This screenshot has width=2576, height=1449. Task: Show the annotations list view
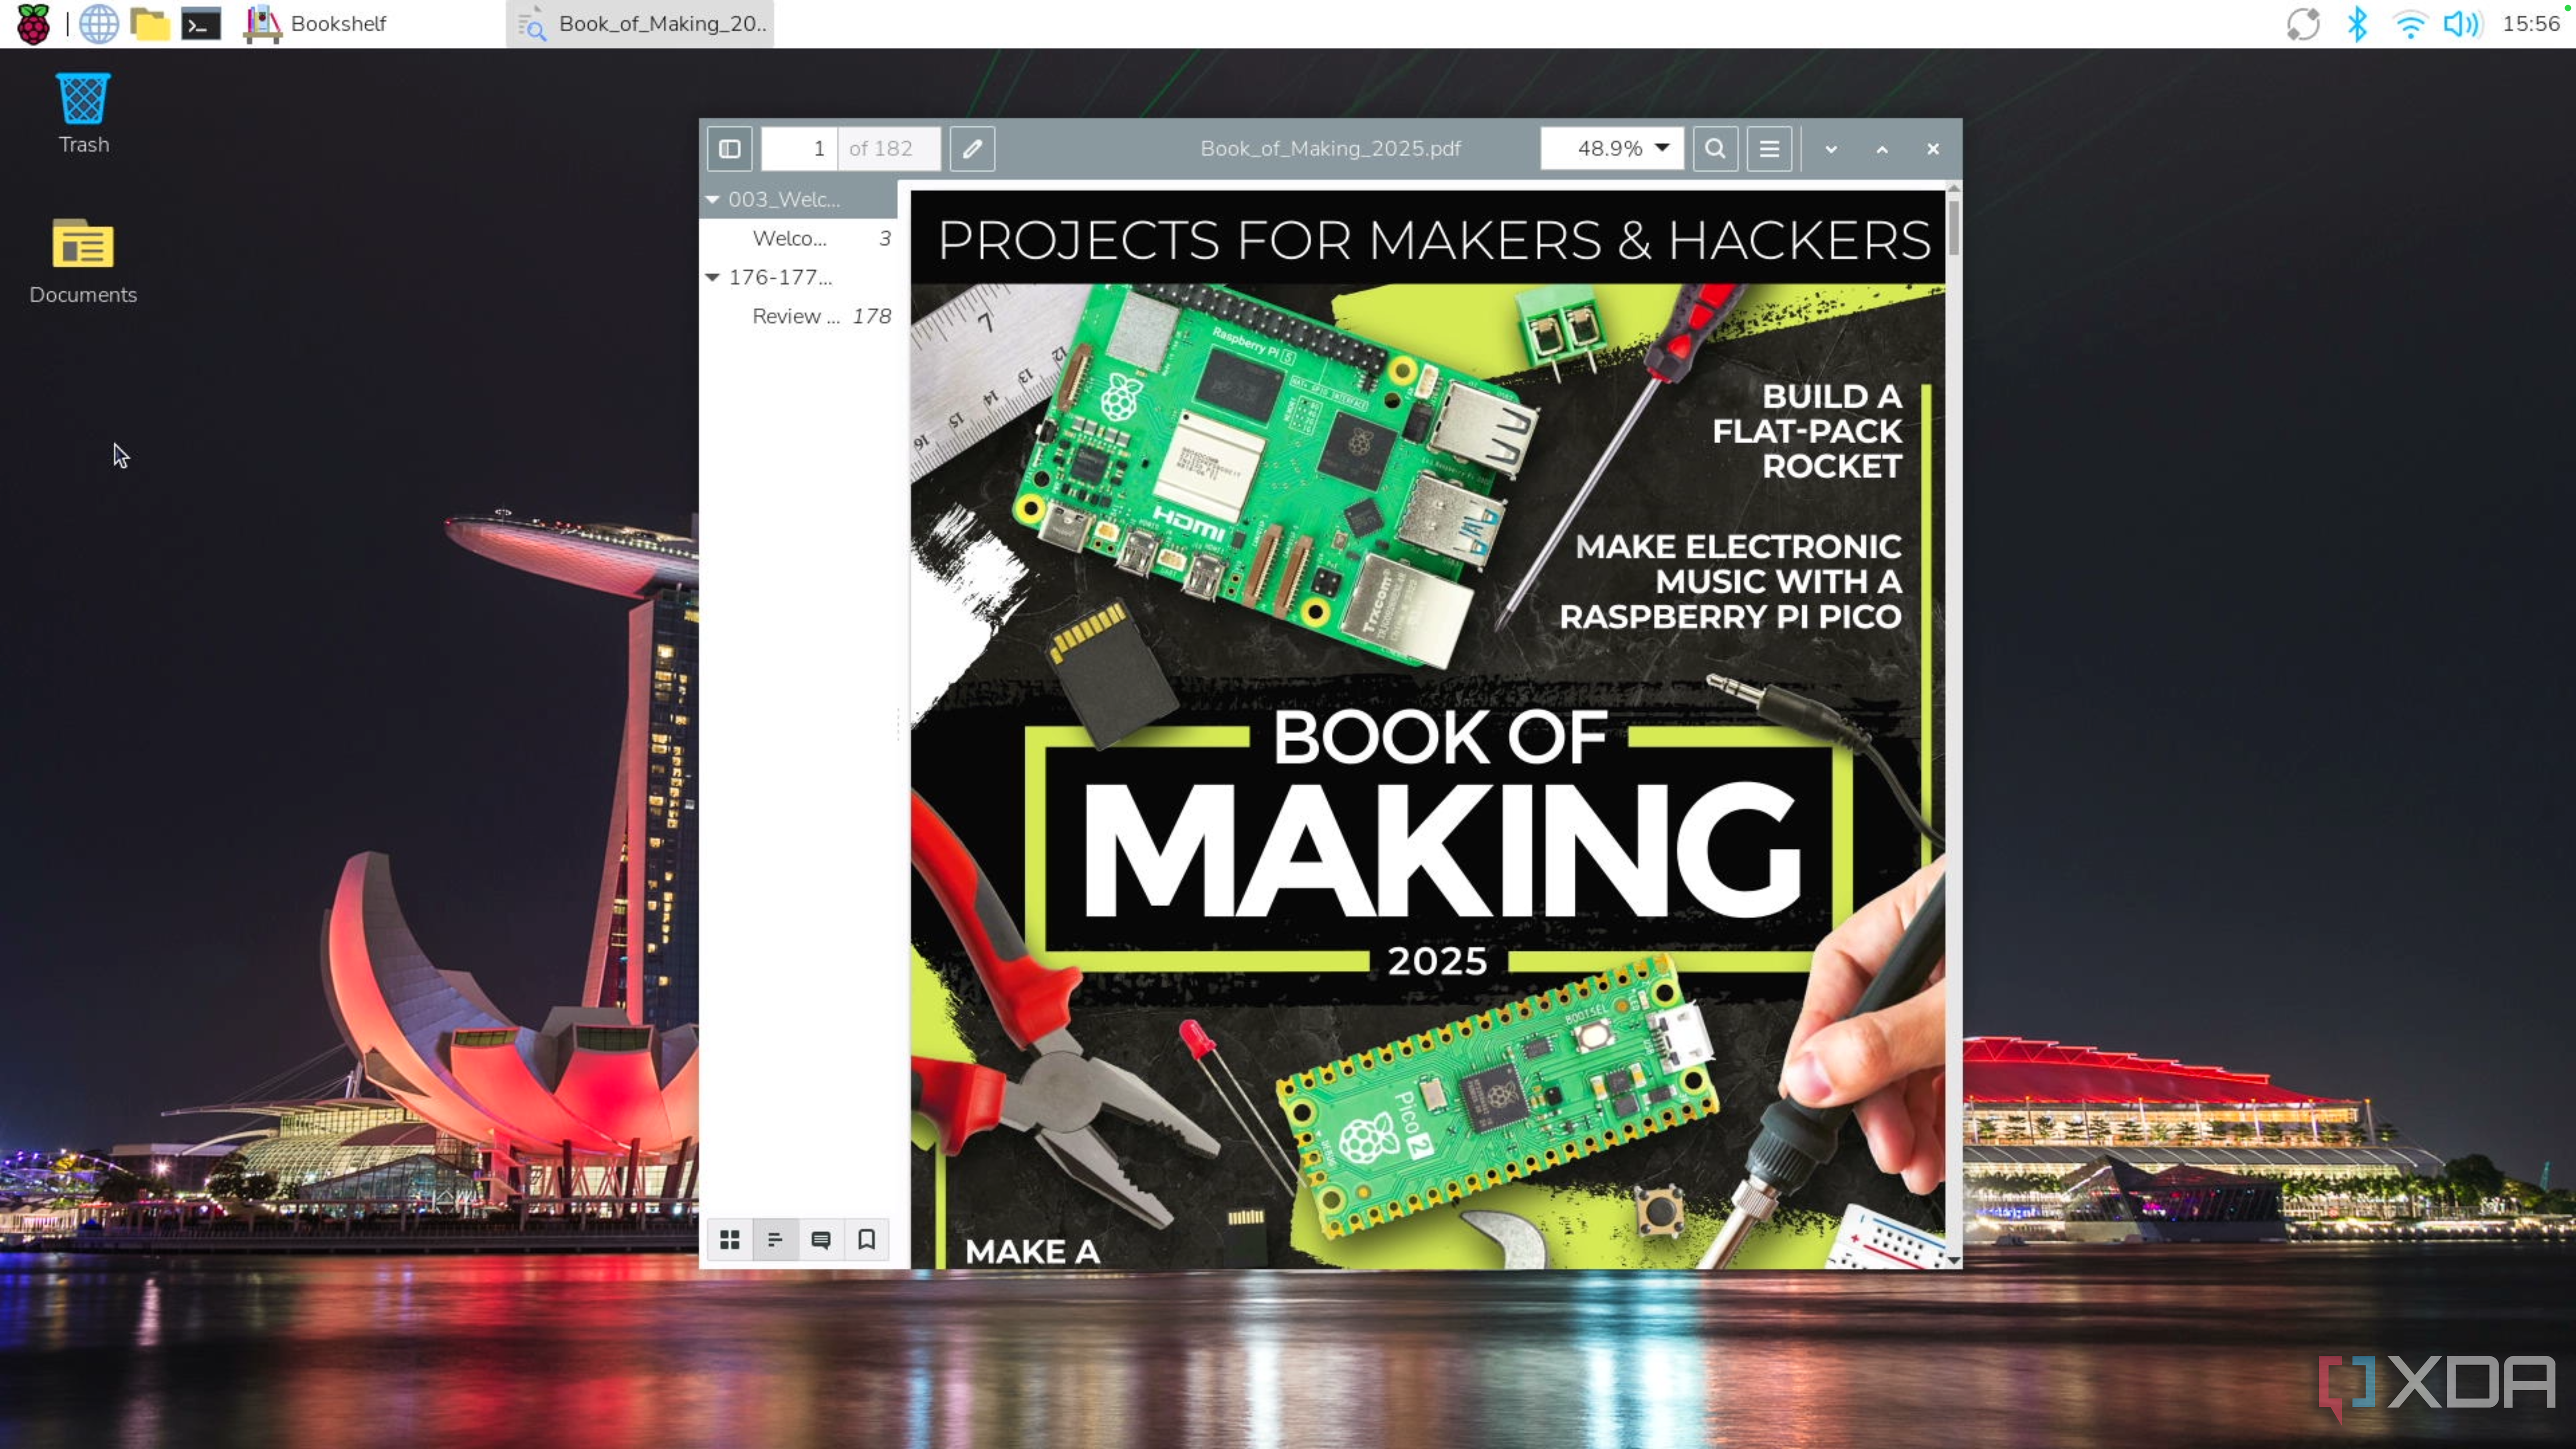(821, 1240)
